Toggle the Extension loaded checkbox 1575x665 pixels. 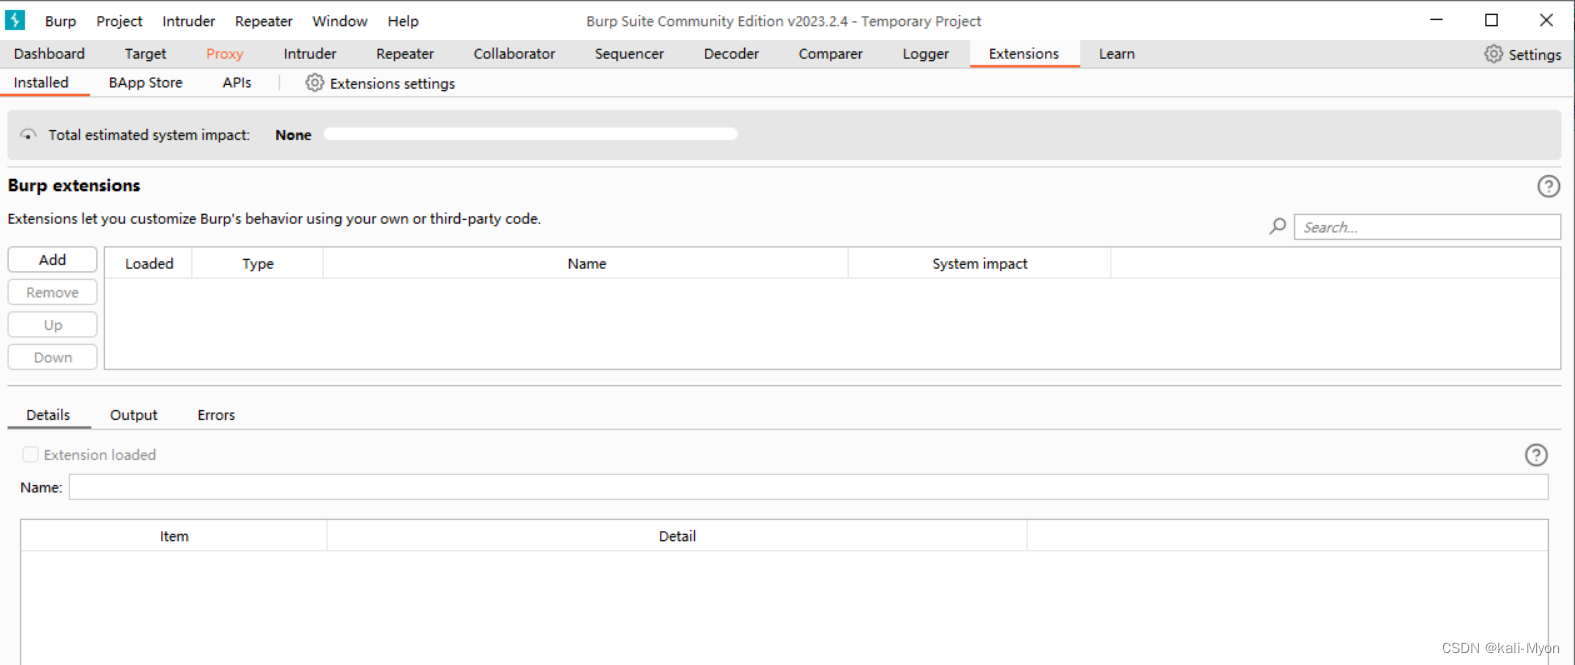click(x=31, y=455)
